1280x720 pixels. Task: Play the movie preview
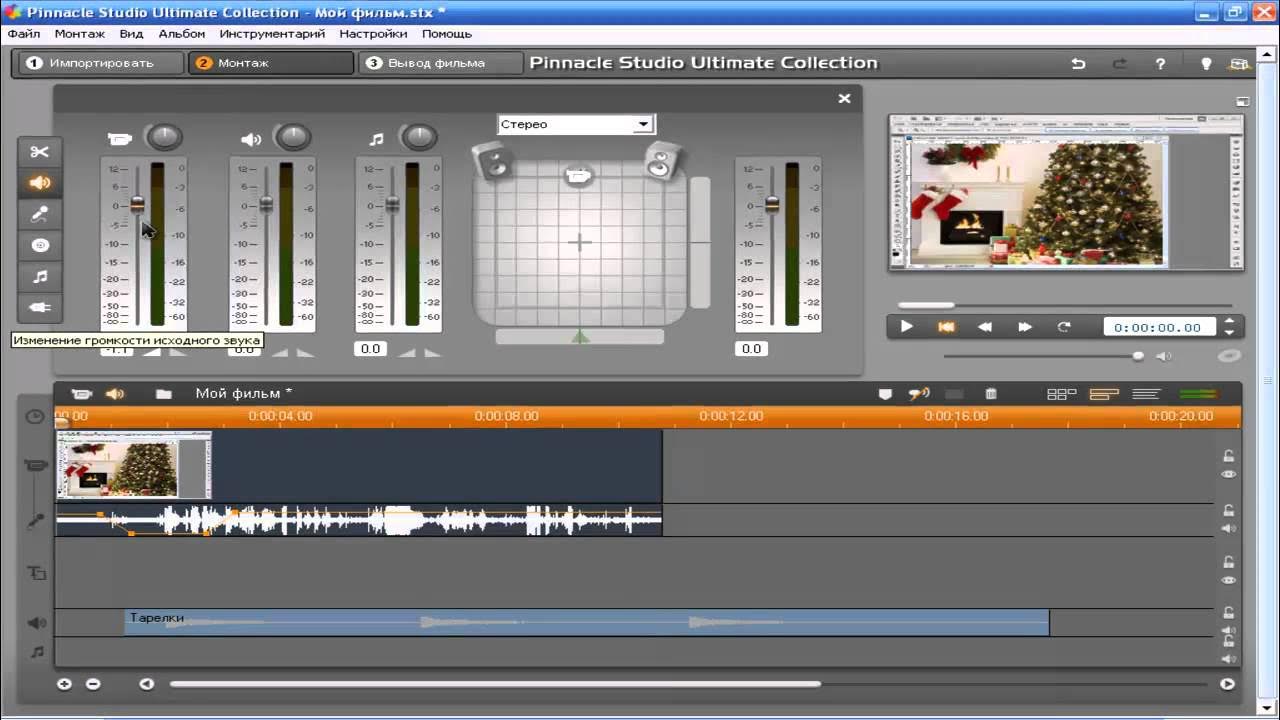[x=906, y=327]
